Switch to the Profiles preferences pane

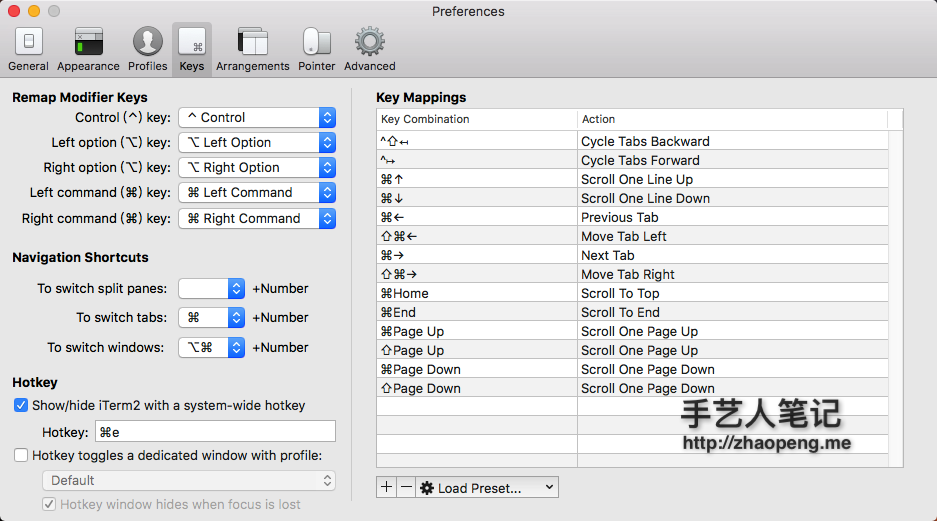(147, 49)
